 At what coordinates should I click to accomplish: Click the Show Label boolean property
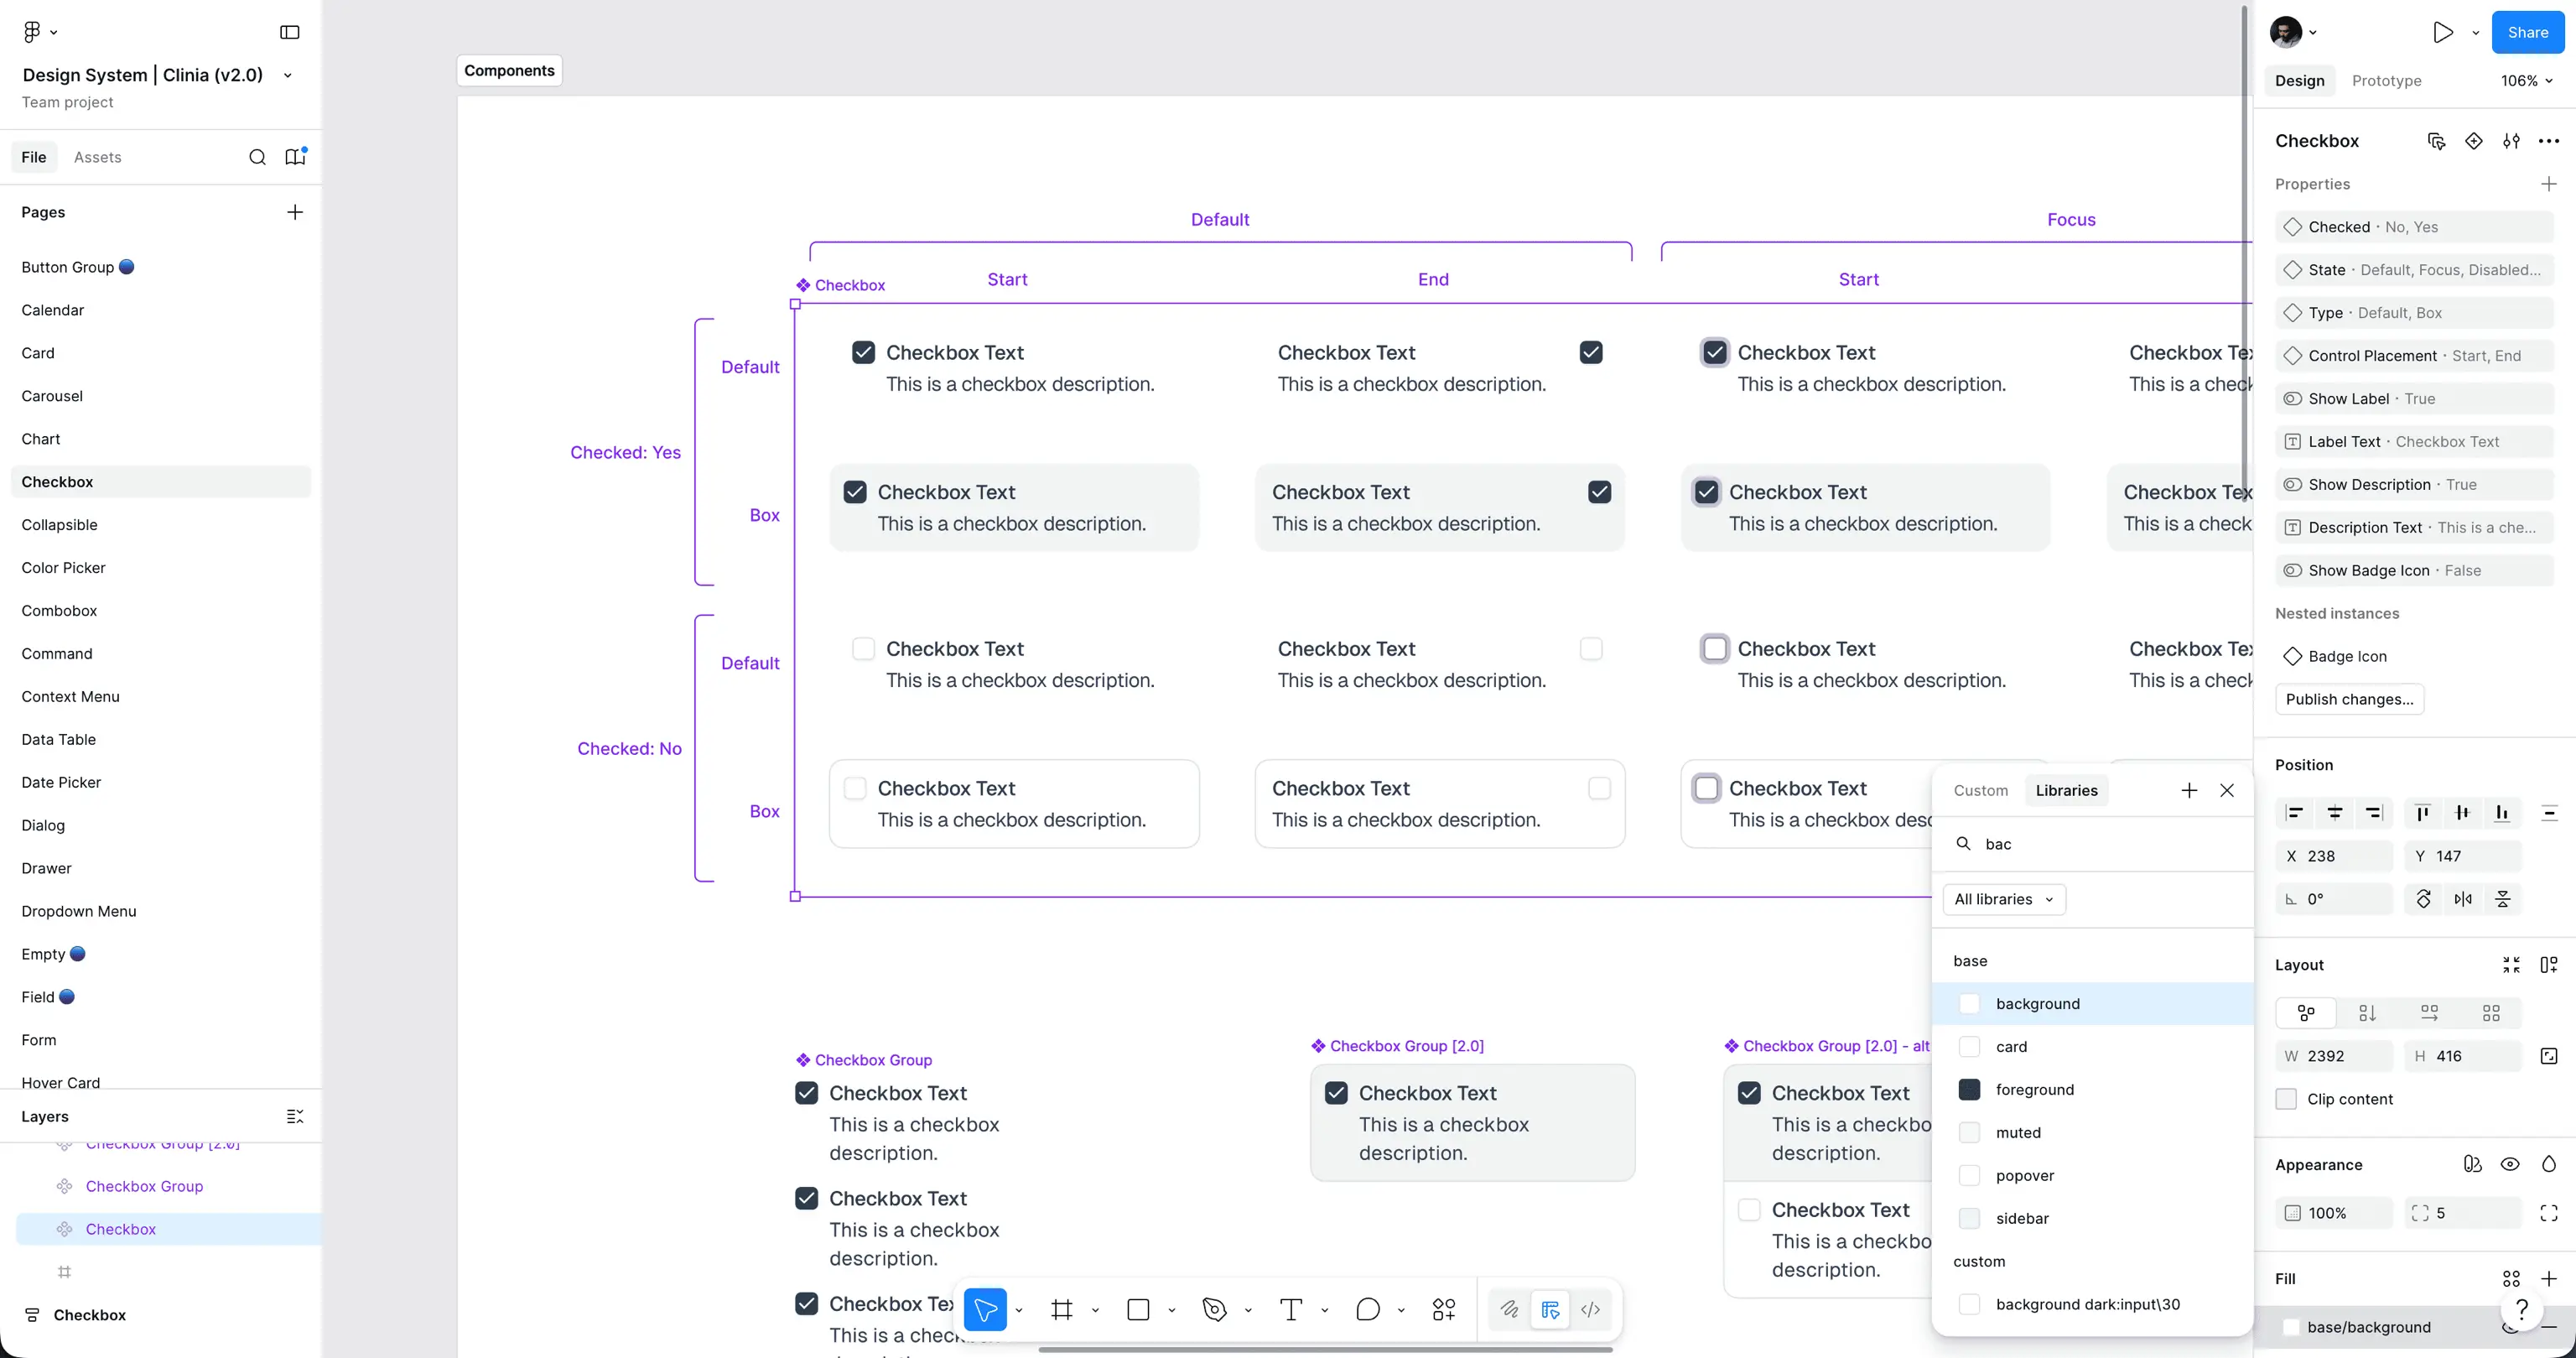pyautogui.click(x=2414, y=399)
